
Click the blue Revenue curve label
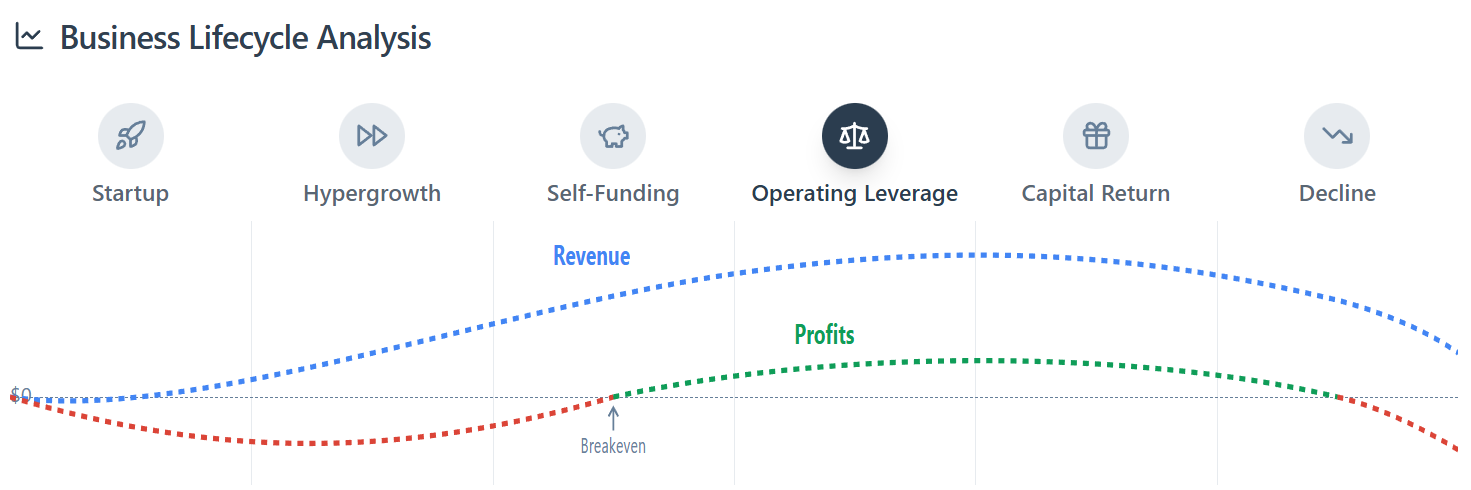[x=592, y=256]
